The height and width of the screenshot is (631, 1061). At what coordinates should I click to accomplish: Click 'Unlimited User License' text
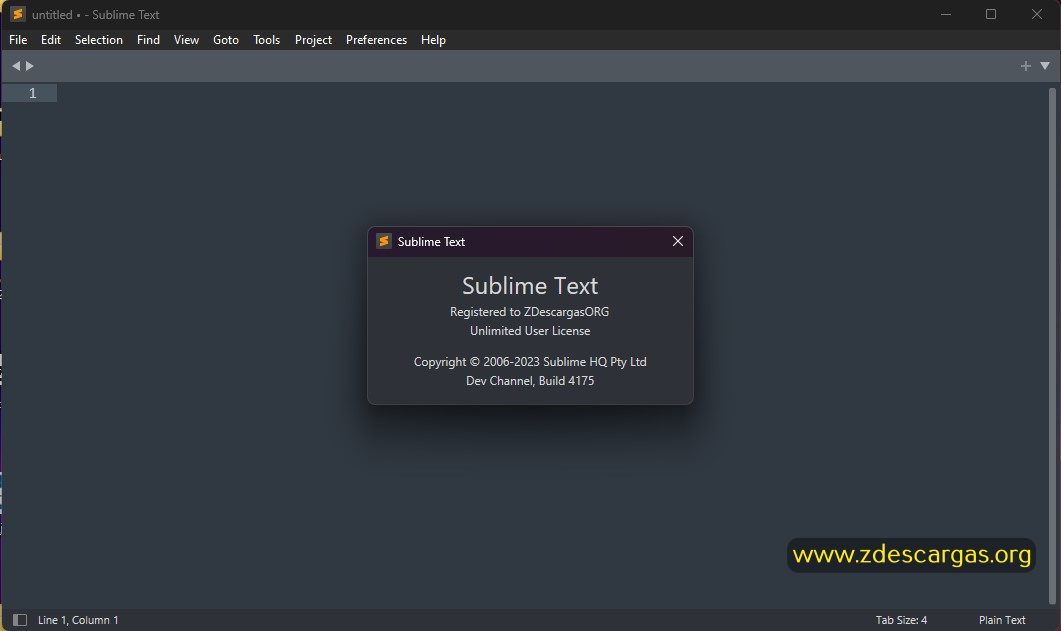click(x=530, y=331)
